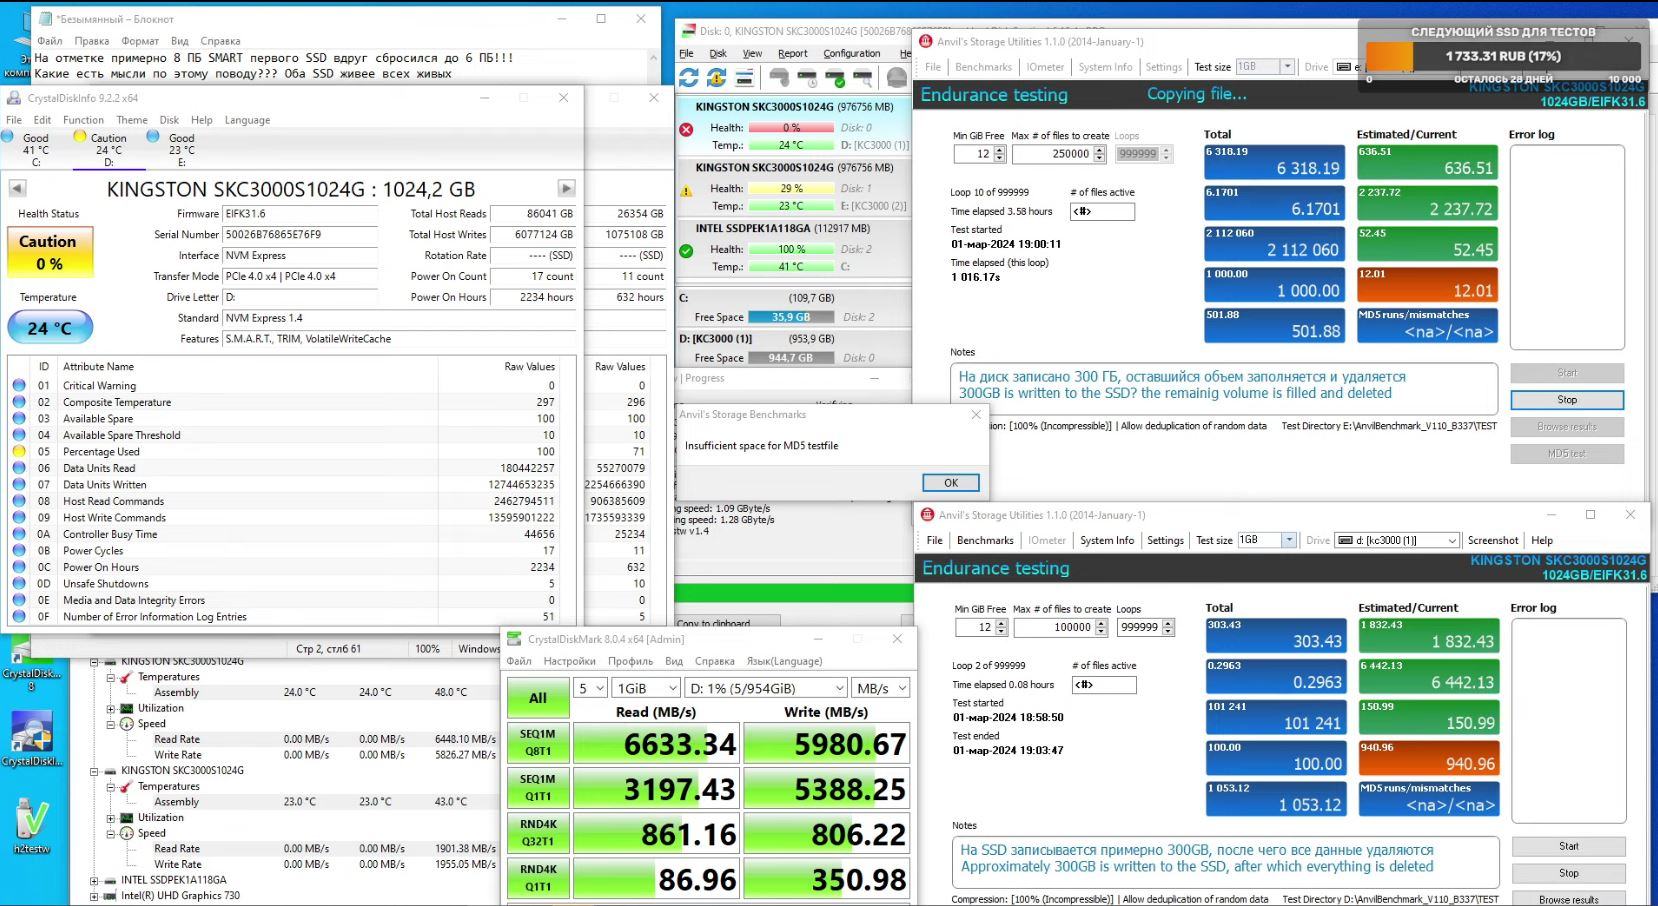Click Stop in the upper Anvil's Endurance window
1658x906 pixels.
pos(1567,400)
